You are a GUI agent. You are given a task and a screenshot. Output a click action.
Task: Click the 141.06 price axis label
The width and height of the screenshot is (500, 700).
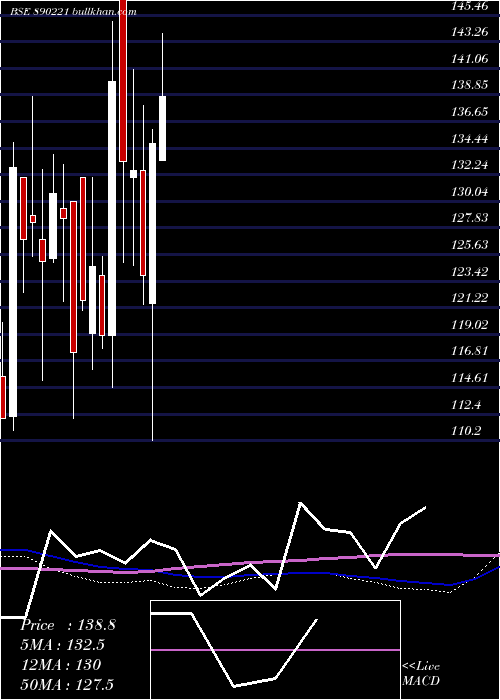tap(471, 58)
